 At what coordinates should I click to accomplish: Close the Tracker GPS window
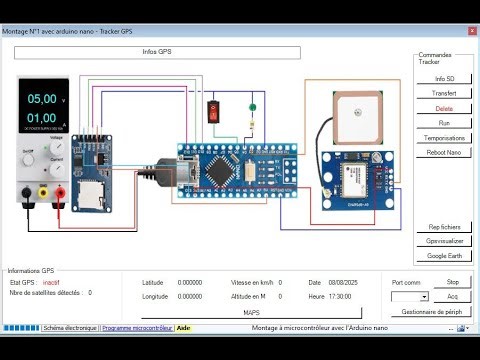coord(472,31)
